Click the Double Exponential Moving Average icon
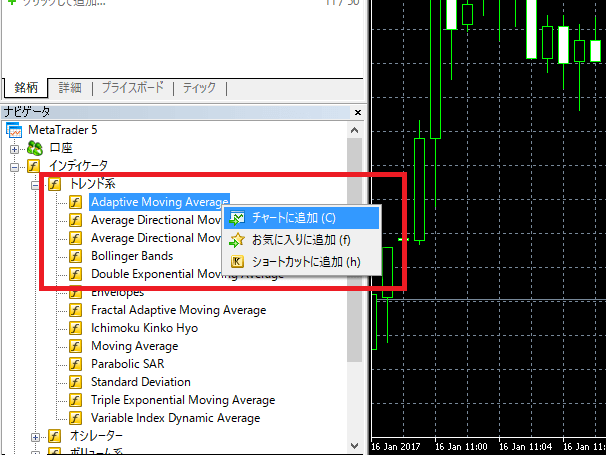The height and width of the screenshot is (455, 606). 75,274
